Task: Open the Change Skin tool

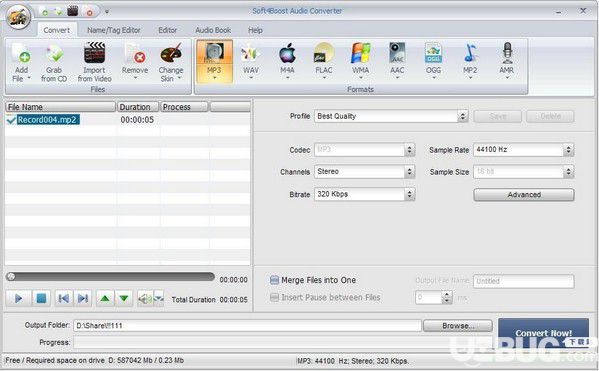Action: click(171, 63)
